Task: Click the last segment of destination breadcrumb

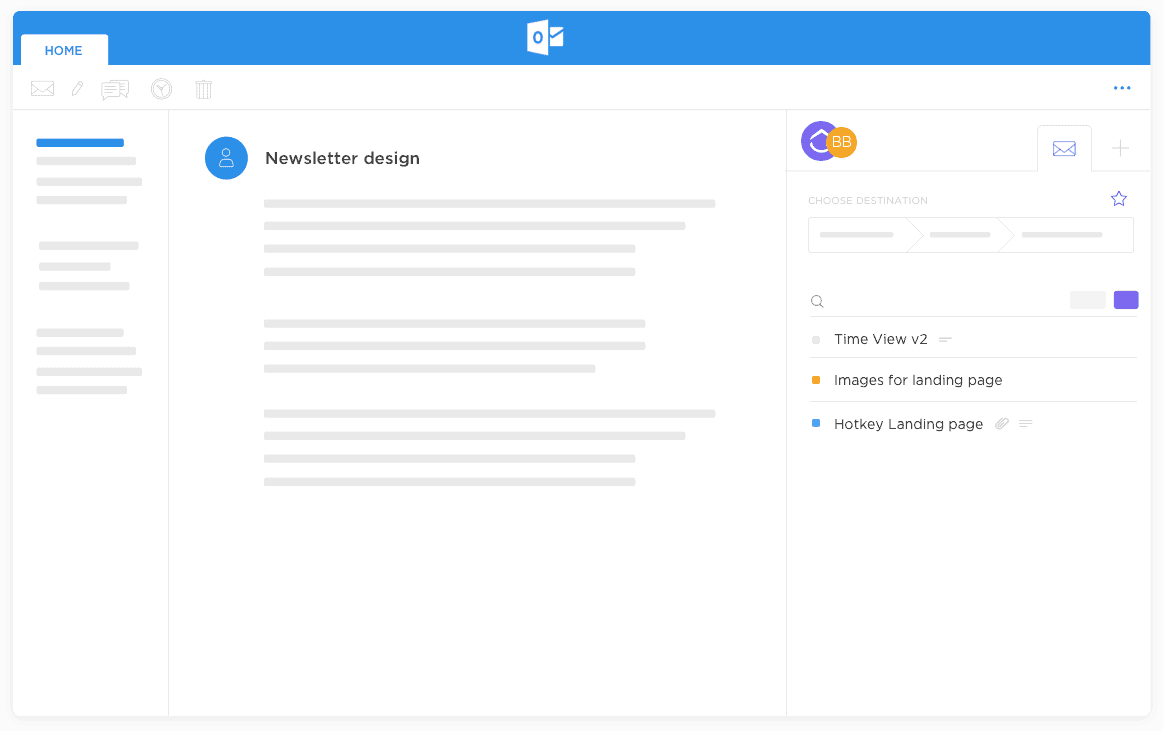Action: click(1063, 235)
